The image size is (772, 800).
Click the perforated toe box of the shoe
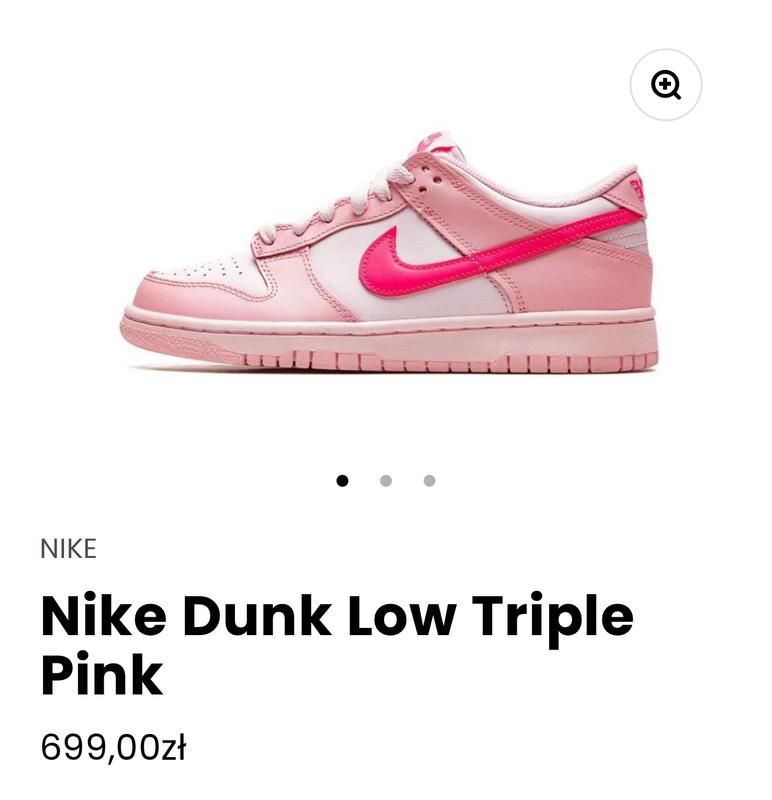[x=204, y=269]
